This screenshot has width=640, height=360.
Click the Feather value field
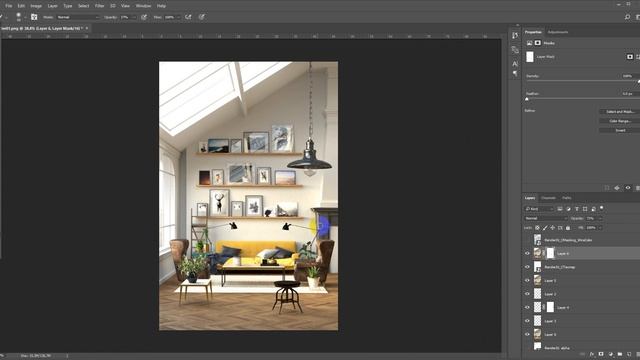[x=627, y=93]
